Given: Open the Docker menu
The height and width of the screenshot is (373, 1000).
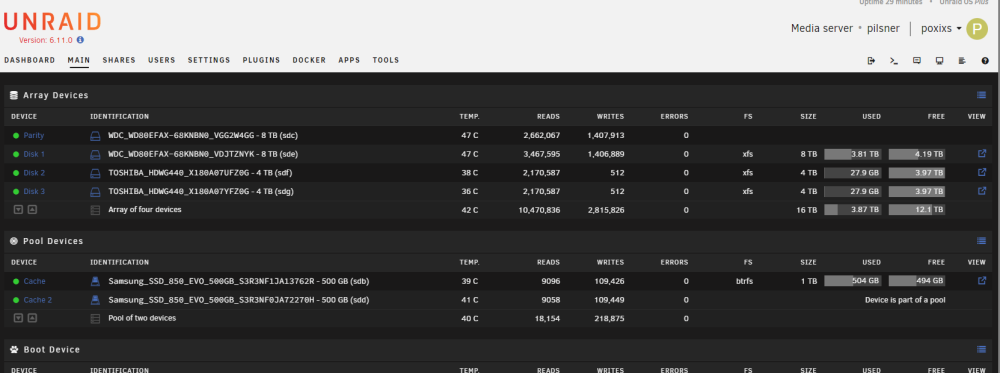Looking at the screenshot, I should 309,61.
